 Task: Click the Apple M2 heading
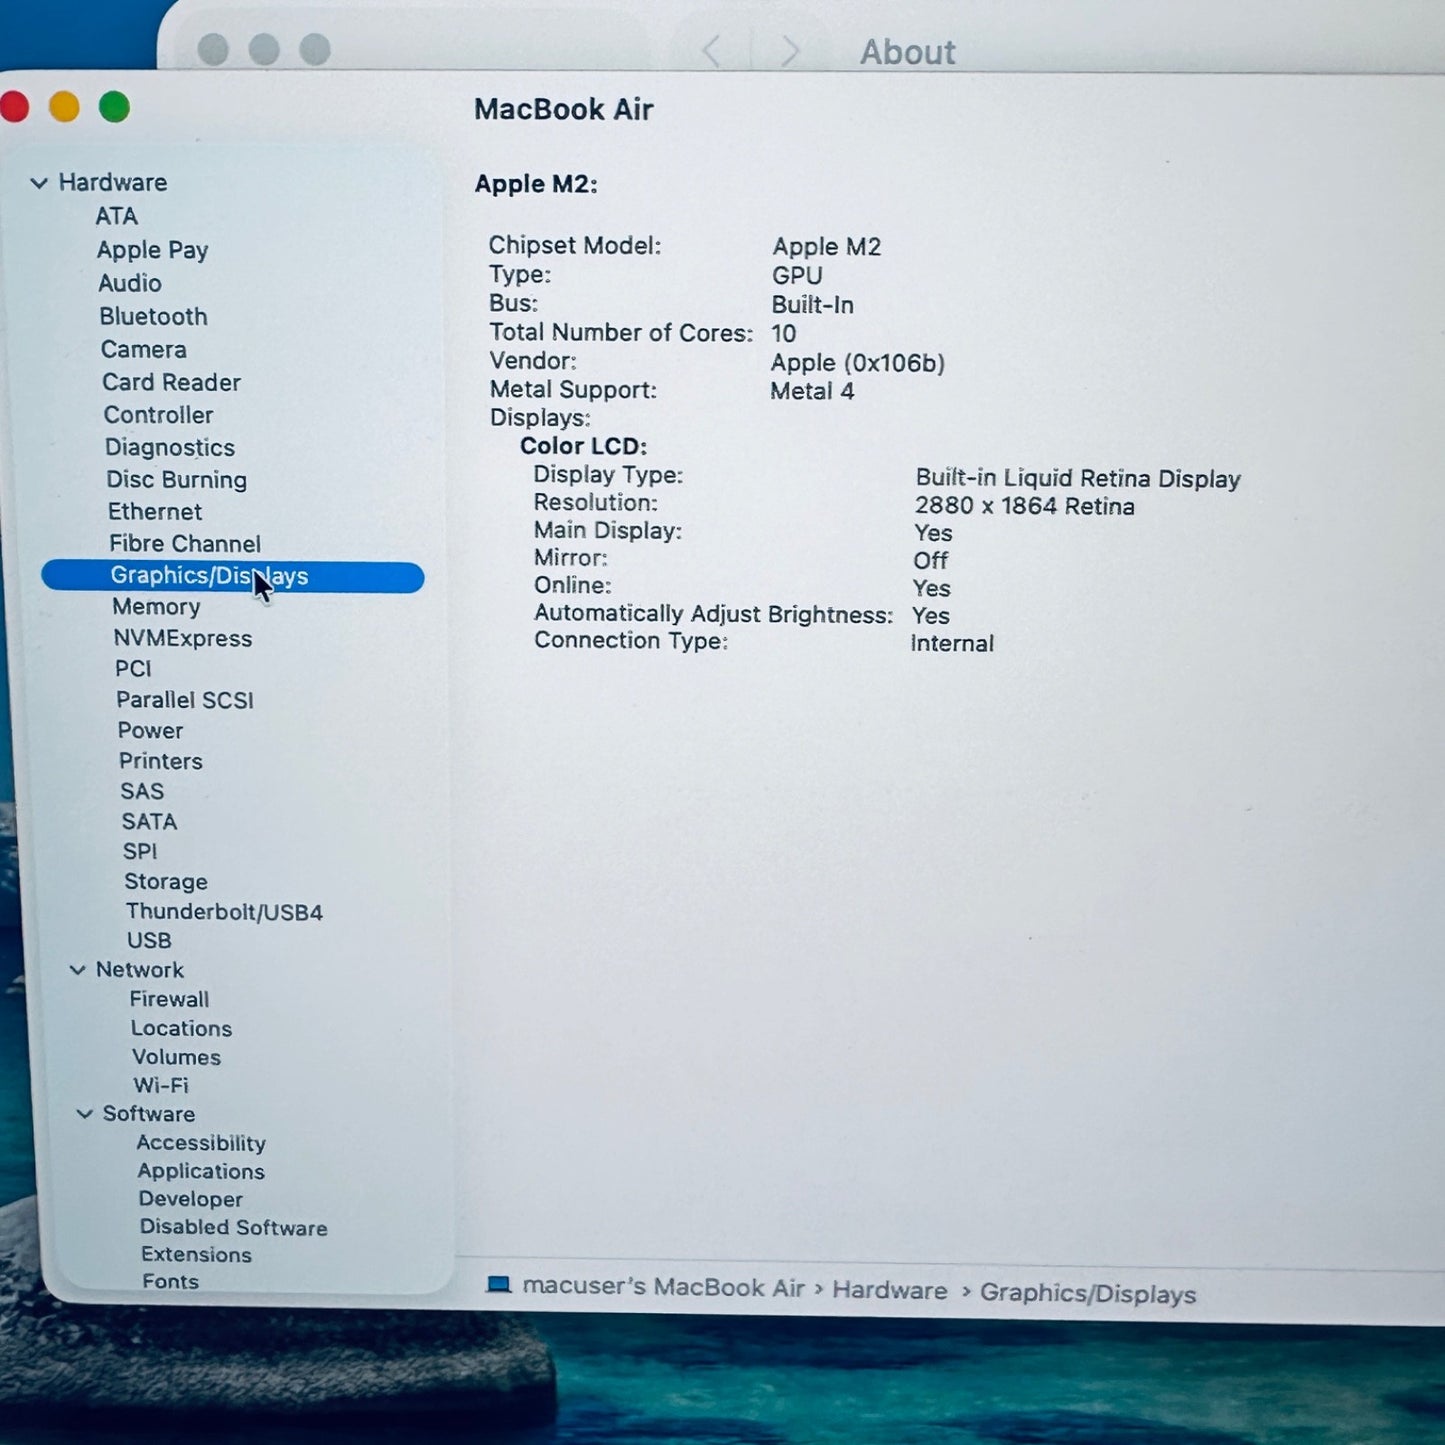(536, 185)
